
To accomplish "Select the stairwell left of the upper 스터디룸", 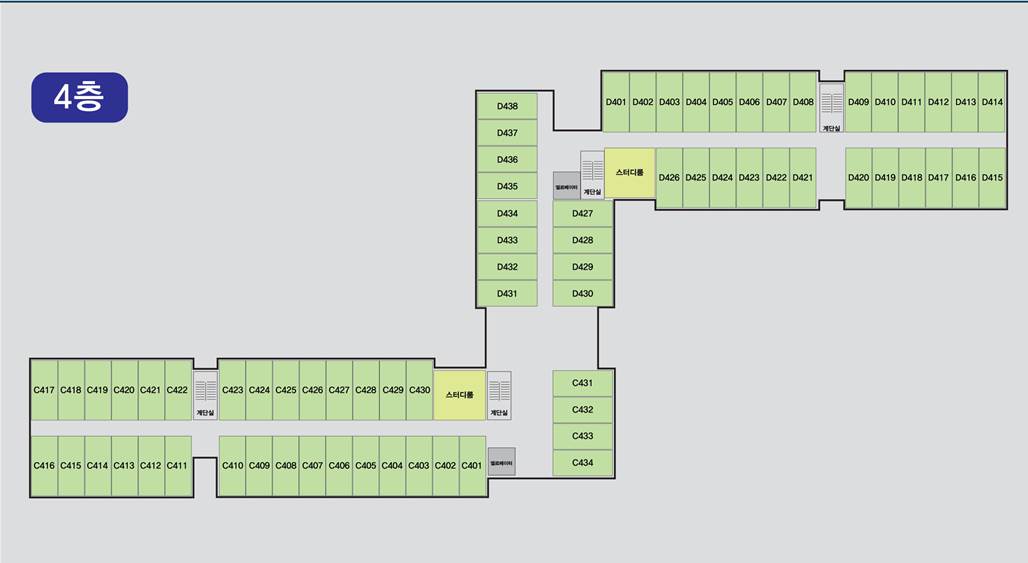I will 592,175.
